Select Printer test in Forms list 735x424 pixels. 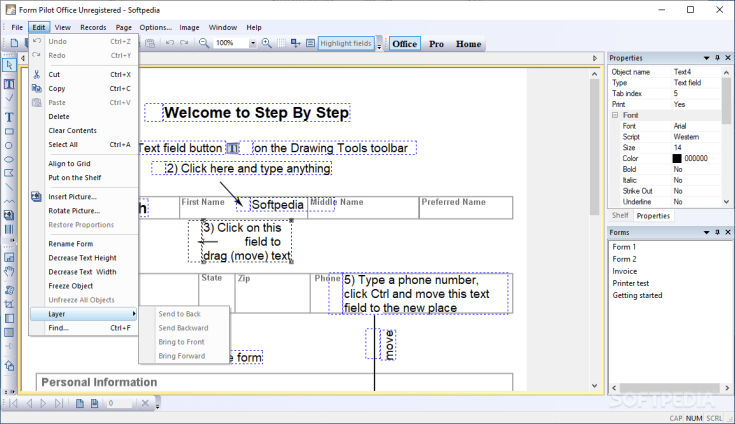tap(630, 283)
